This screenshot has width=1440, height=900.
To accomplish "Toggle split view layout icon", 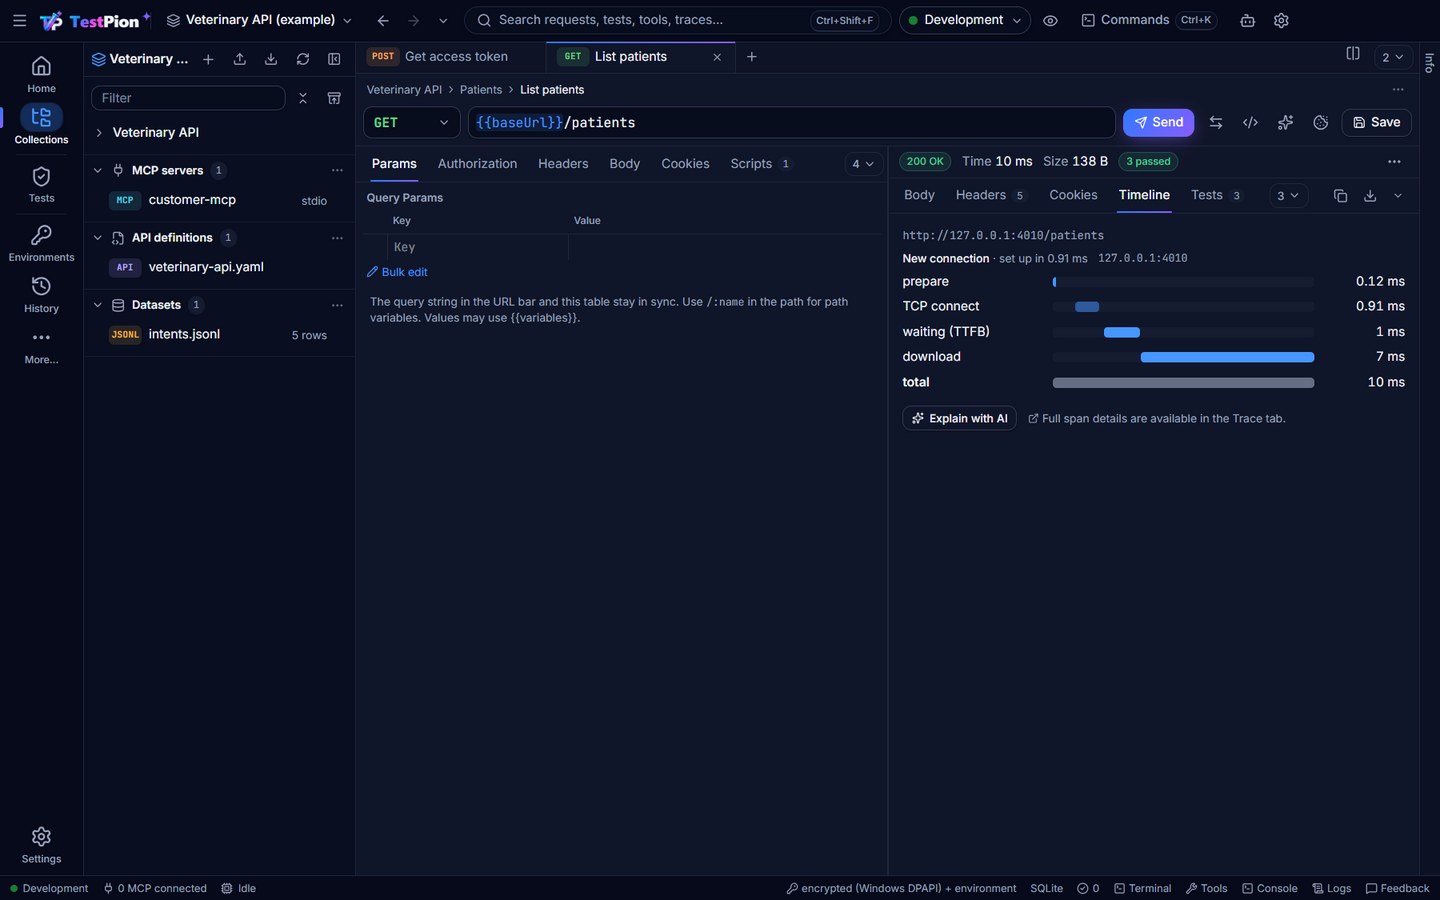I will 1353,54.
